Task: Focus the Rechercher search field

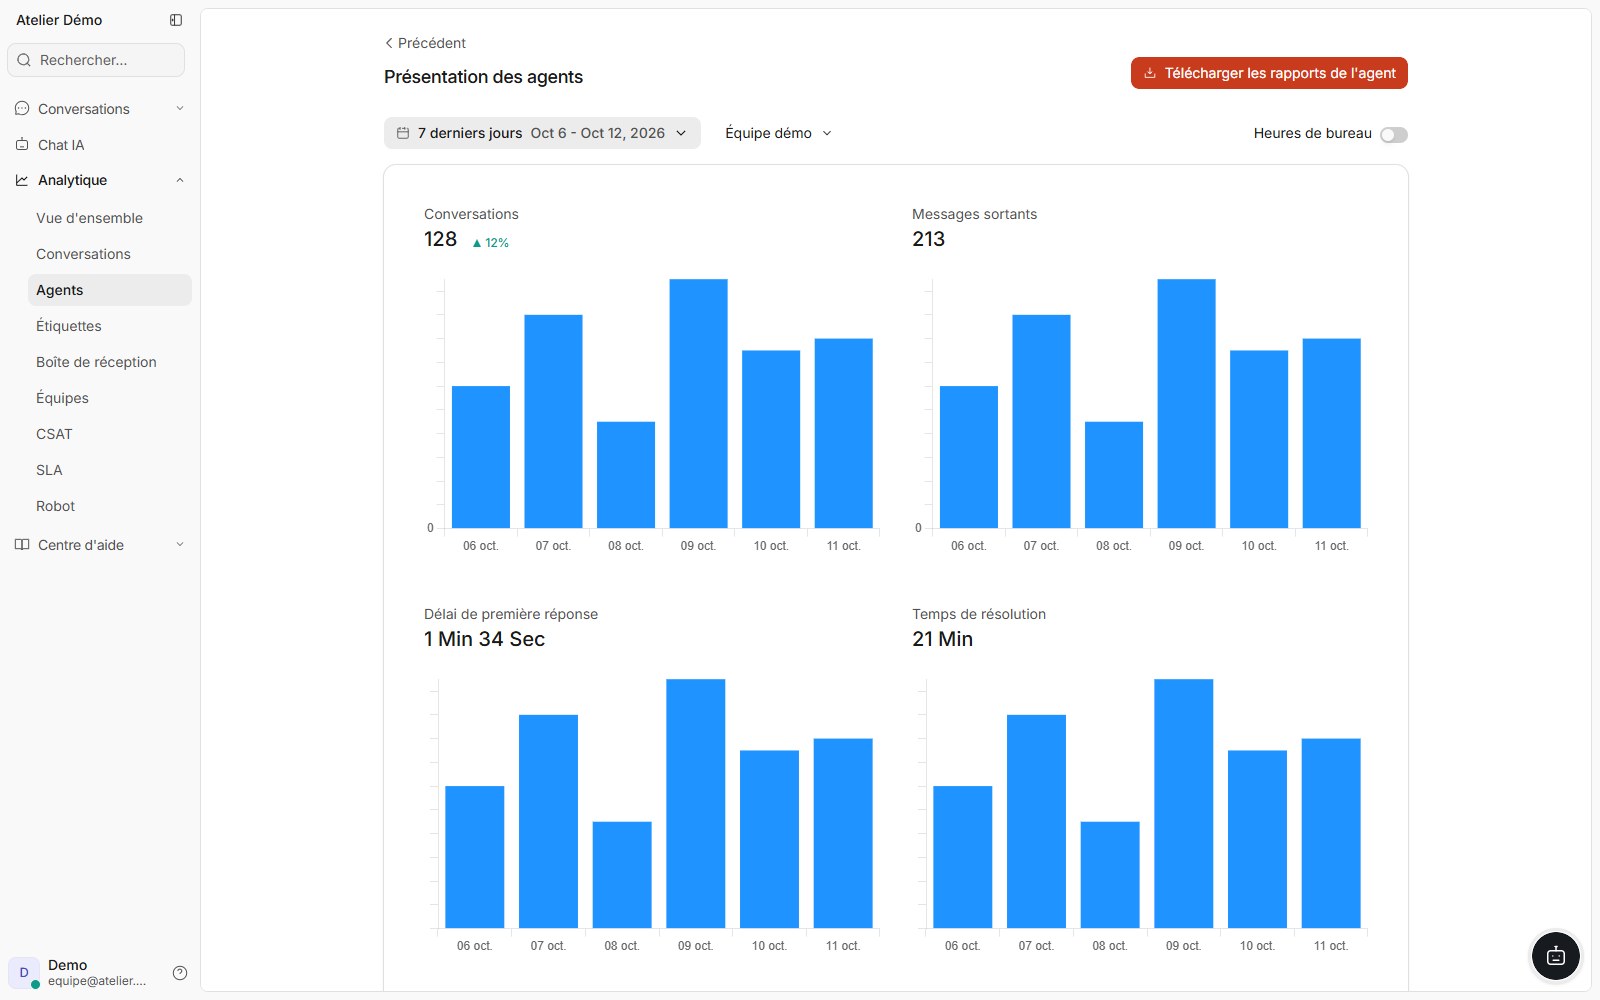Action: tap(96, 60)
